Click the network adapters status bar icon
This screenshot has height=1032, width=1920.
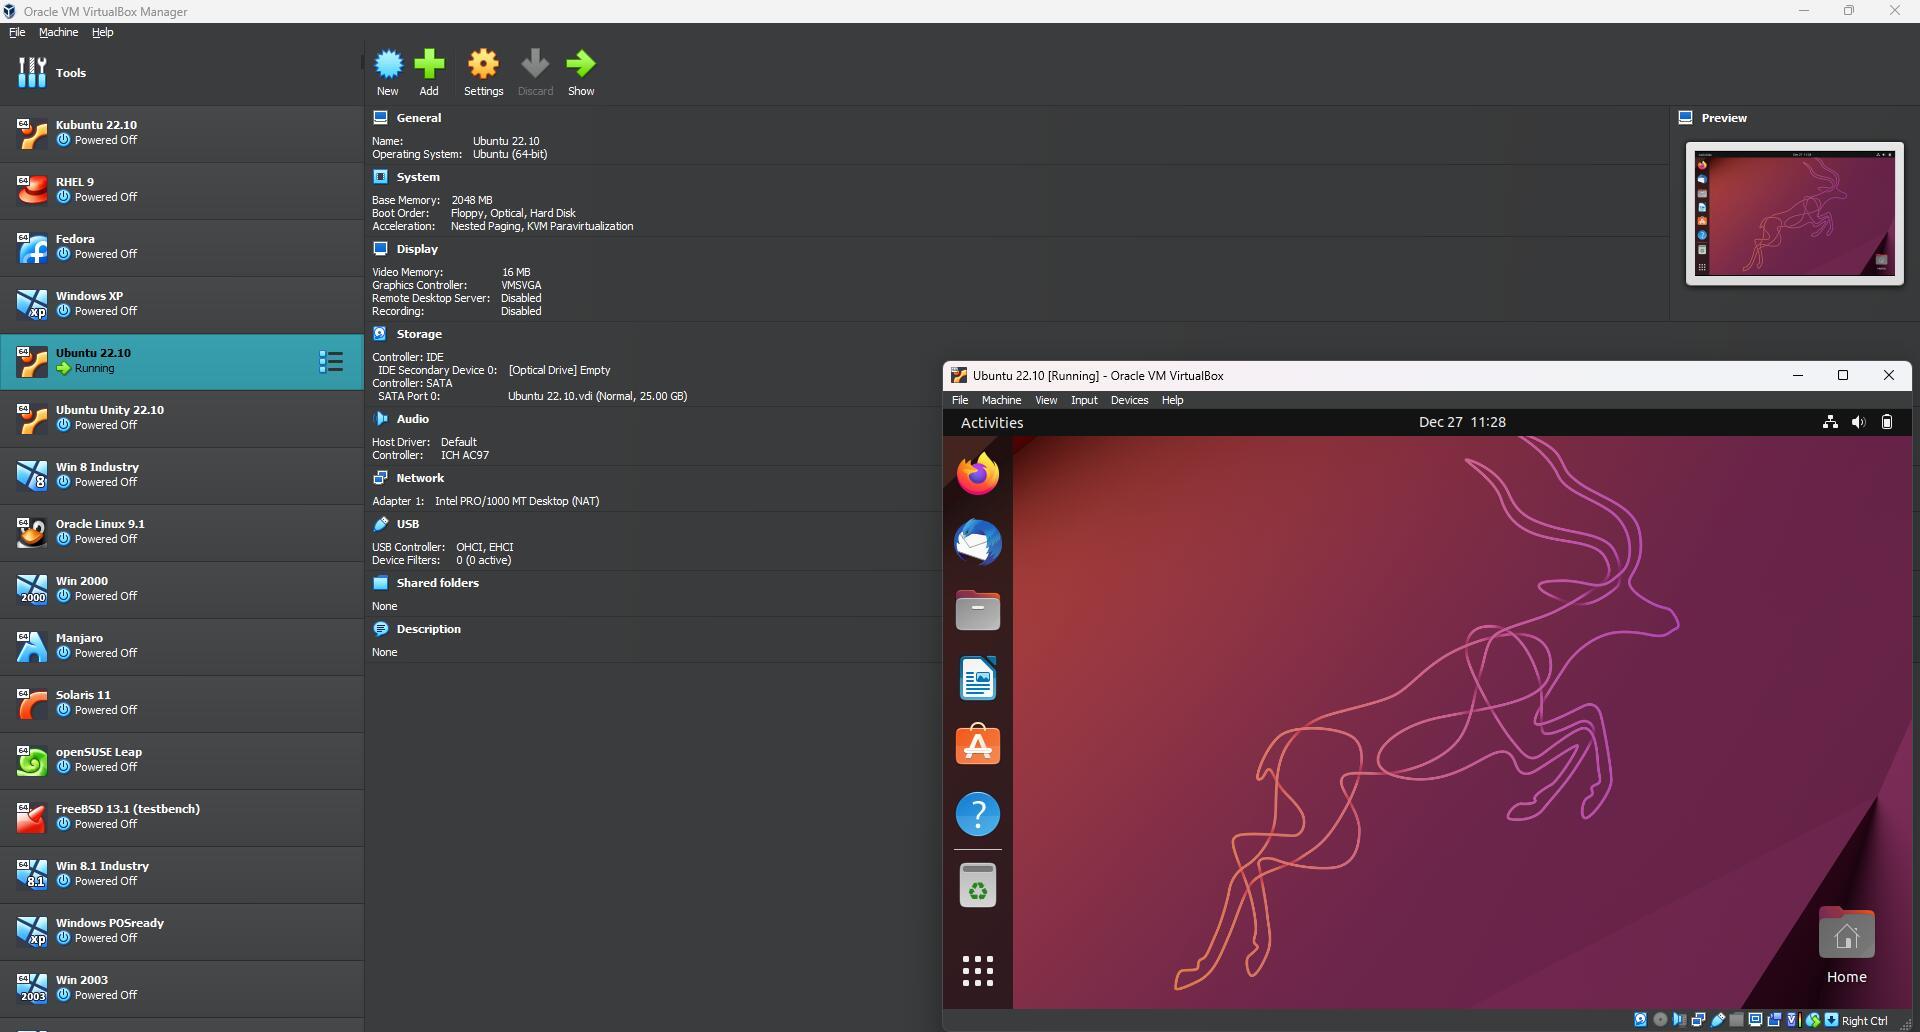(1698, 1020)
